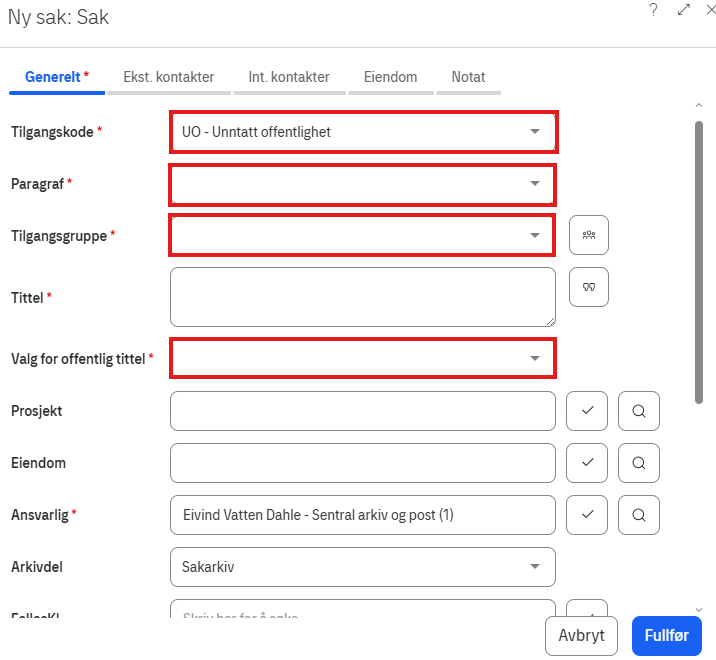716x660 pixels.
Task: Open the Tilgangsgruppe dropdown list
Action: pyautogui.click(x=534, y=235)
